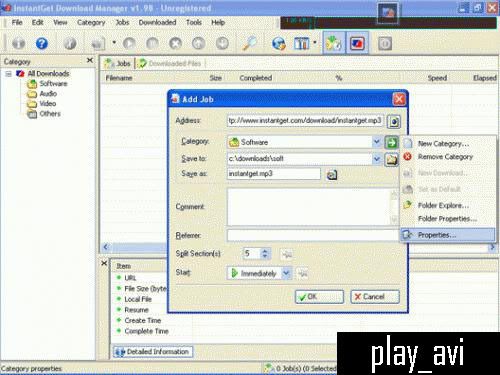Open the Category menu in menu bar
This screenshot has width=500, height=375.
click(91, 22)
